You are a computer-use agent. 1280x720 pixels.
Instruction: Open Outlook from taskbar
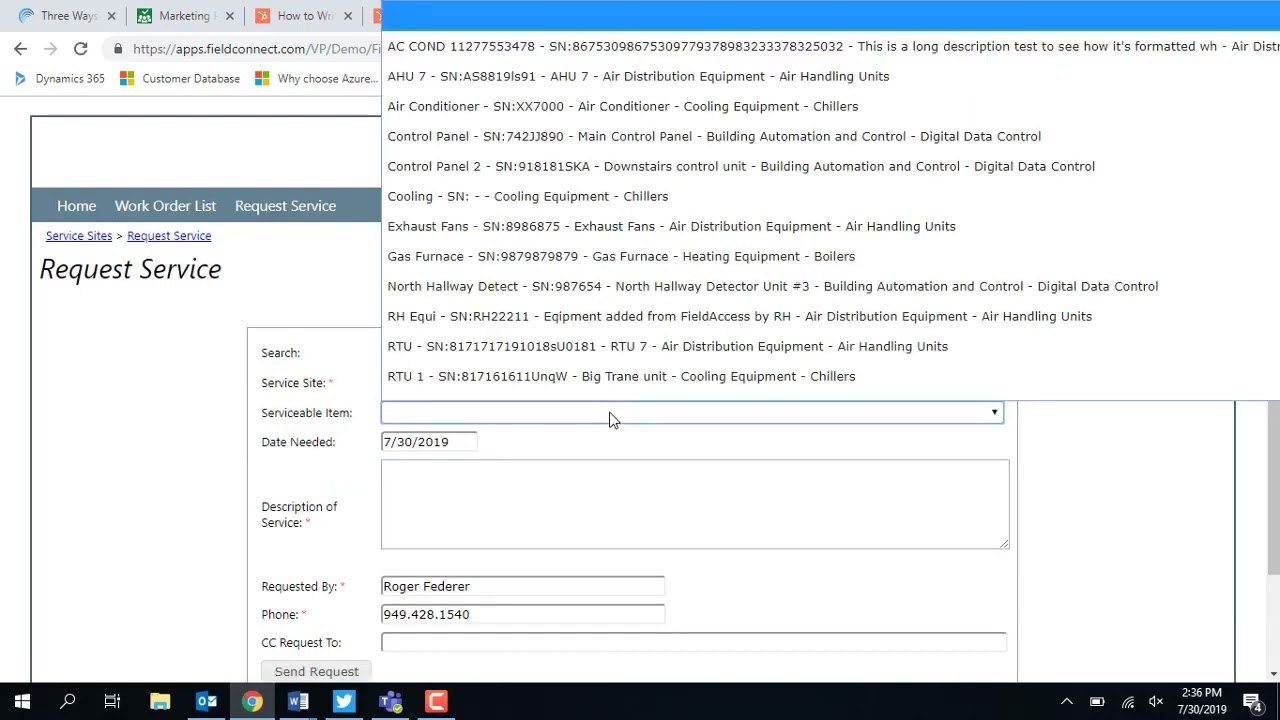[x=206, y=702]
